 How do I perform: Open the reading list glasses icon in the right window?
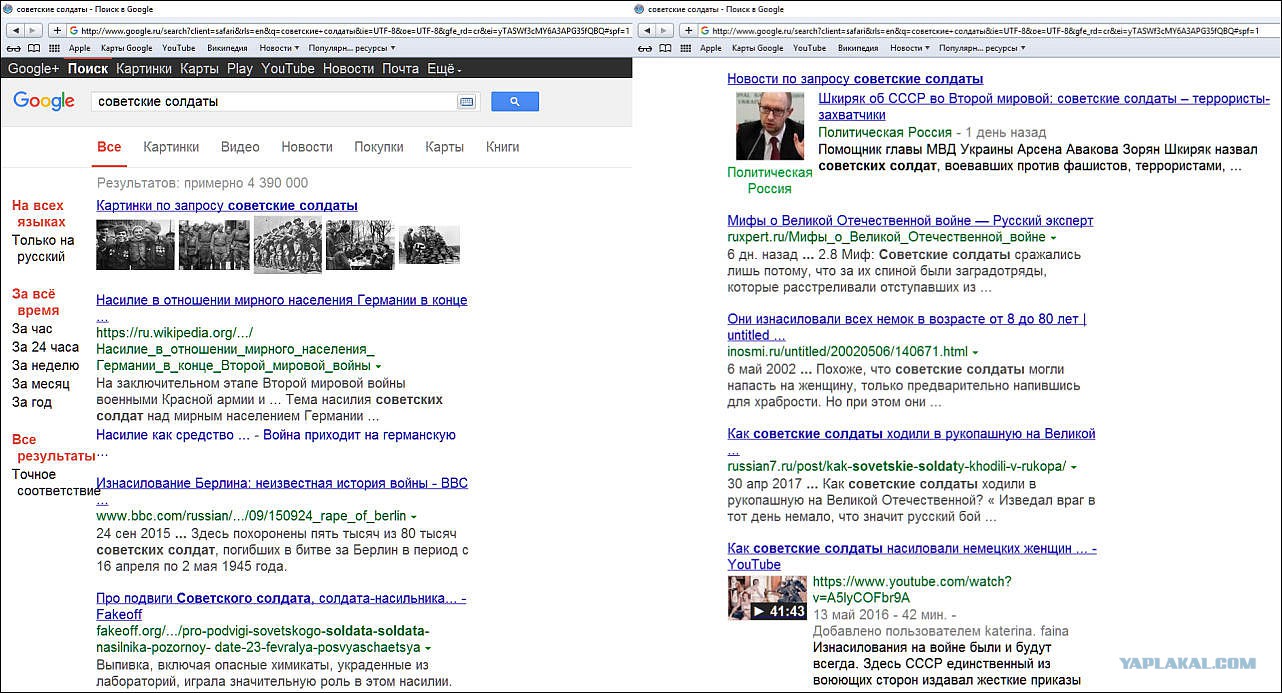click(645, 48)
